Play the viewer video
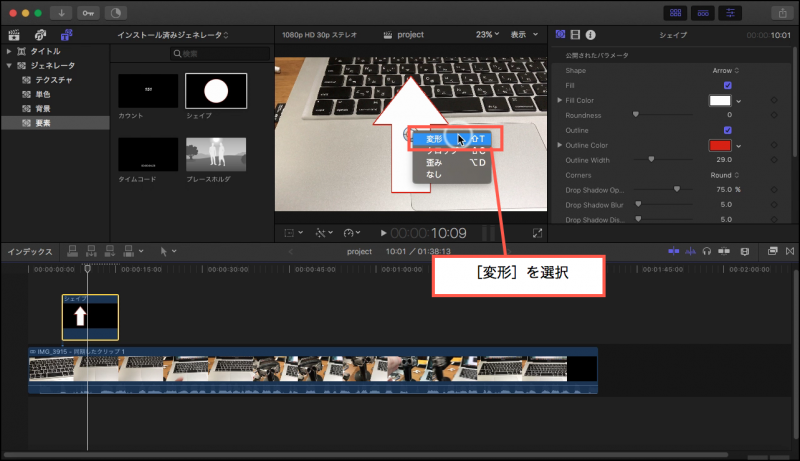The height and width of the screenshot is (461, 800). click(x=383, y=233)
